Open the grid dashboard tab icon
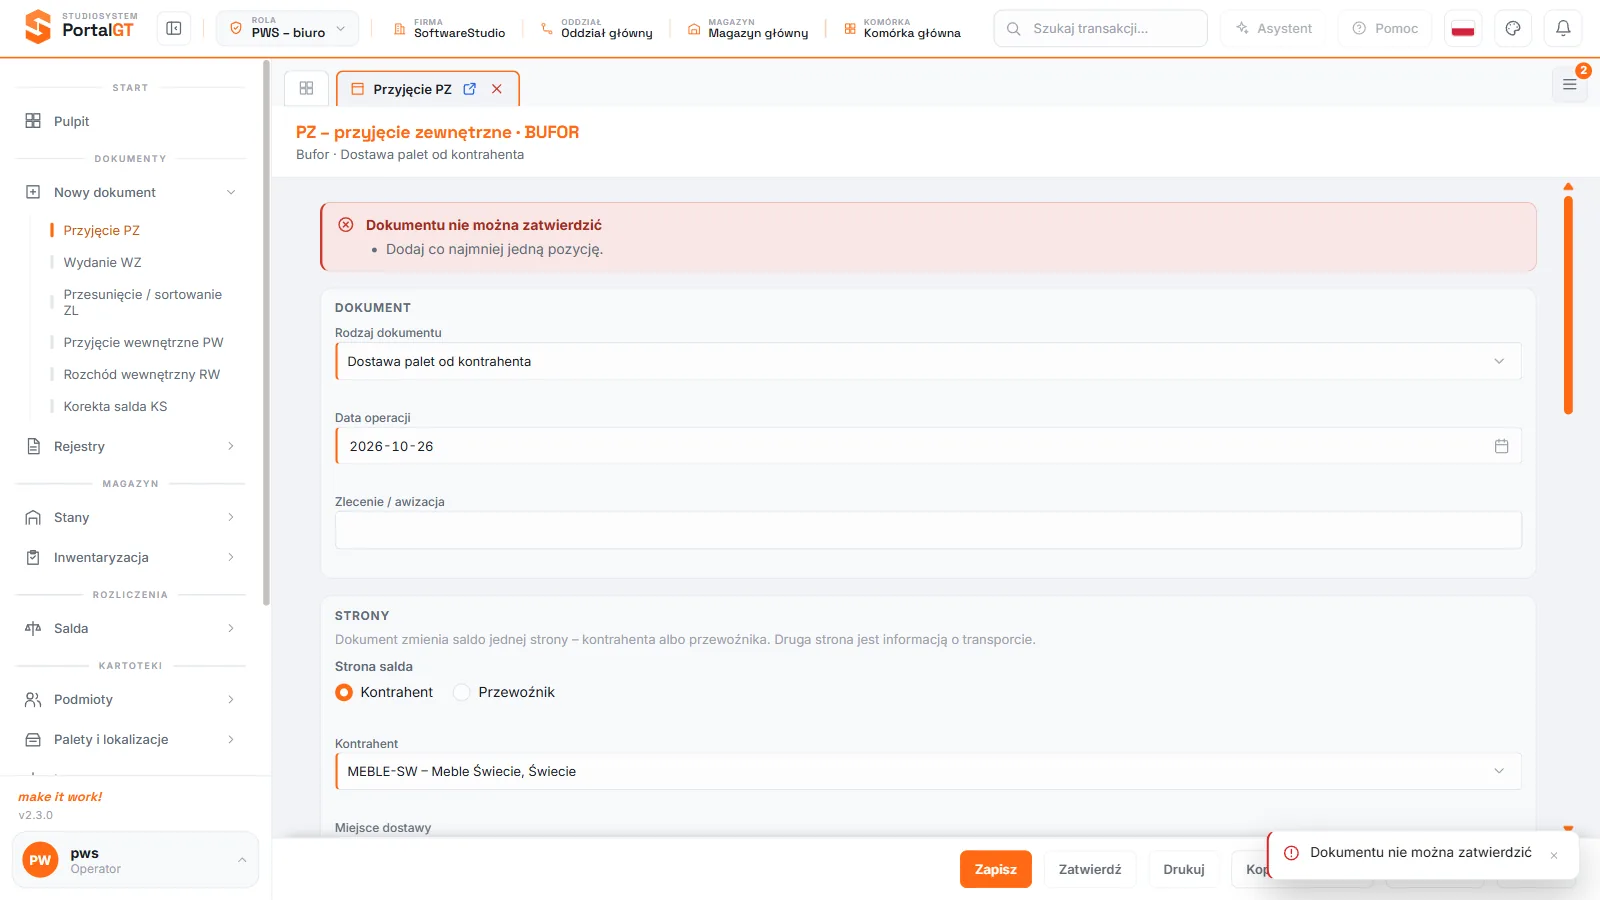This screenshot has height=900, width=1600. pyautogui.click(x=307, y=88)
